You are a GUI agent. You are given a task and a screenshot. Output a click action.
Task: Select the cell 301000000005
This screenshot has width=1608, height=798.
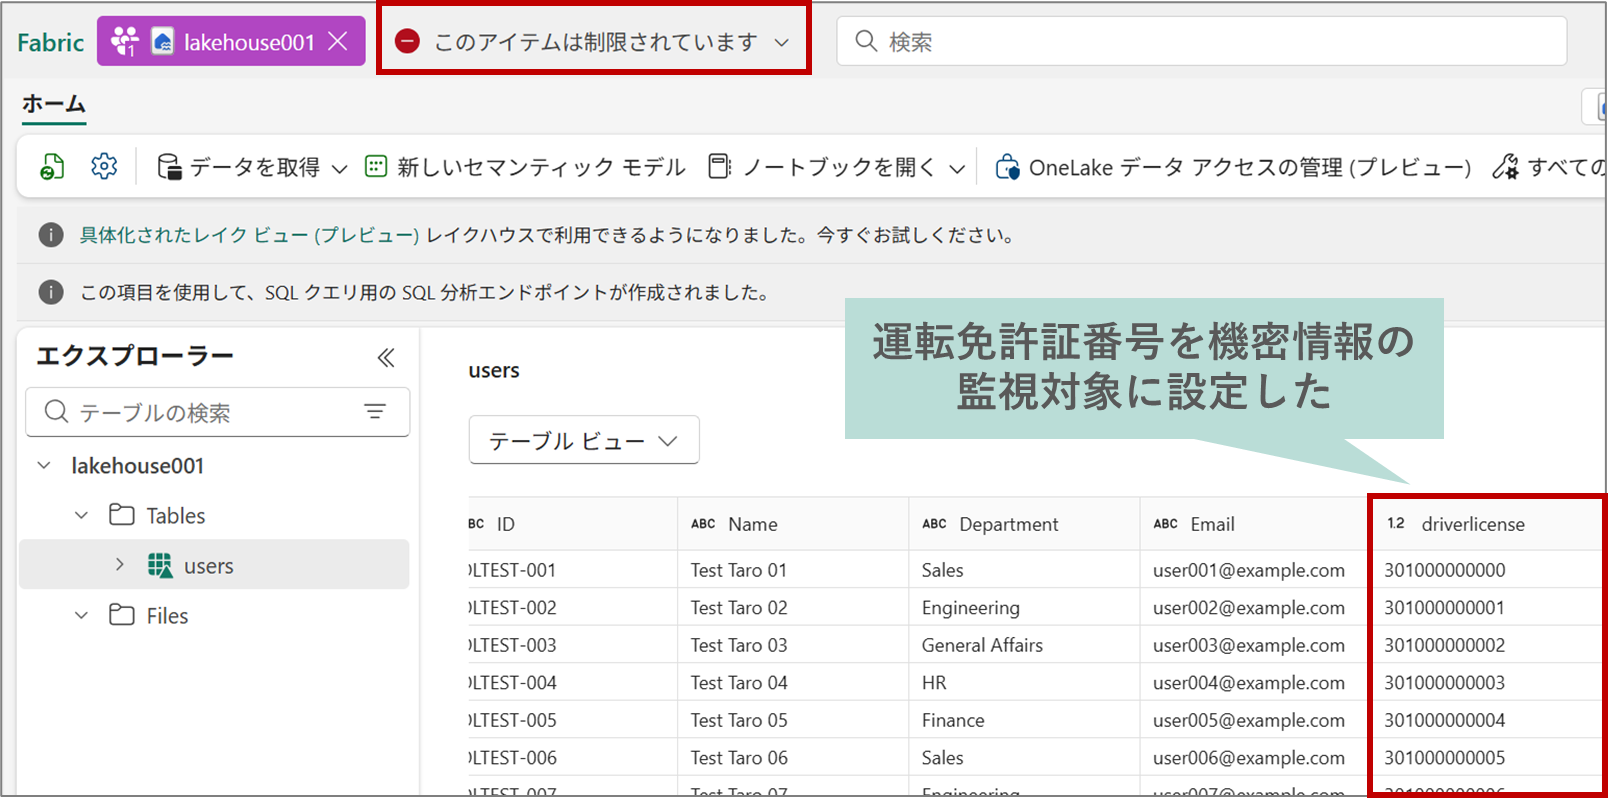pyautogui.click(x=1487, y=758)
